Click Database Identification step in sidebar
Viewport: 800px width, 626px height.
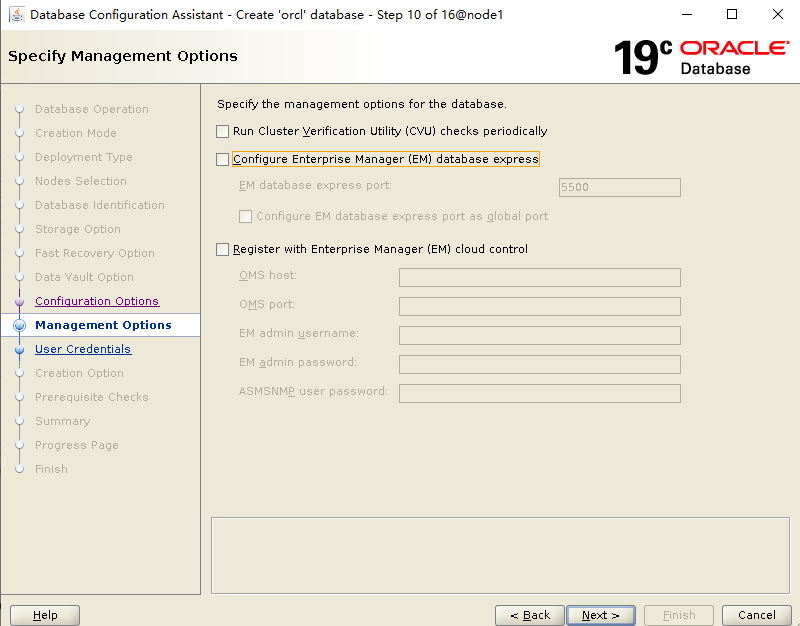click(x=99, y=205)
